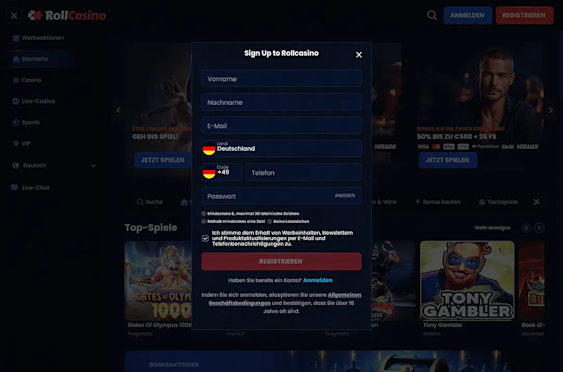Focus the Nachname input field
Viewport: 563px width, 372px height.
point(282,102)
